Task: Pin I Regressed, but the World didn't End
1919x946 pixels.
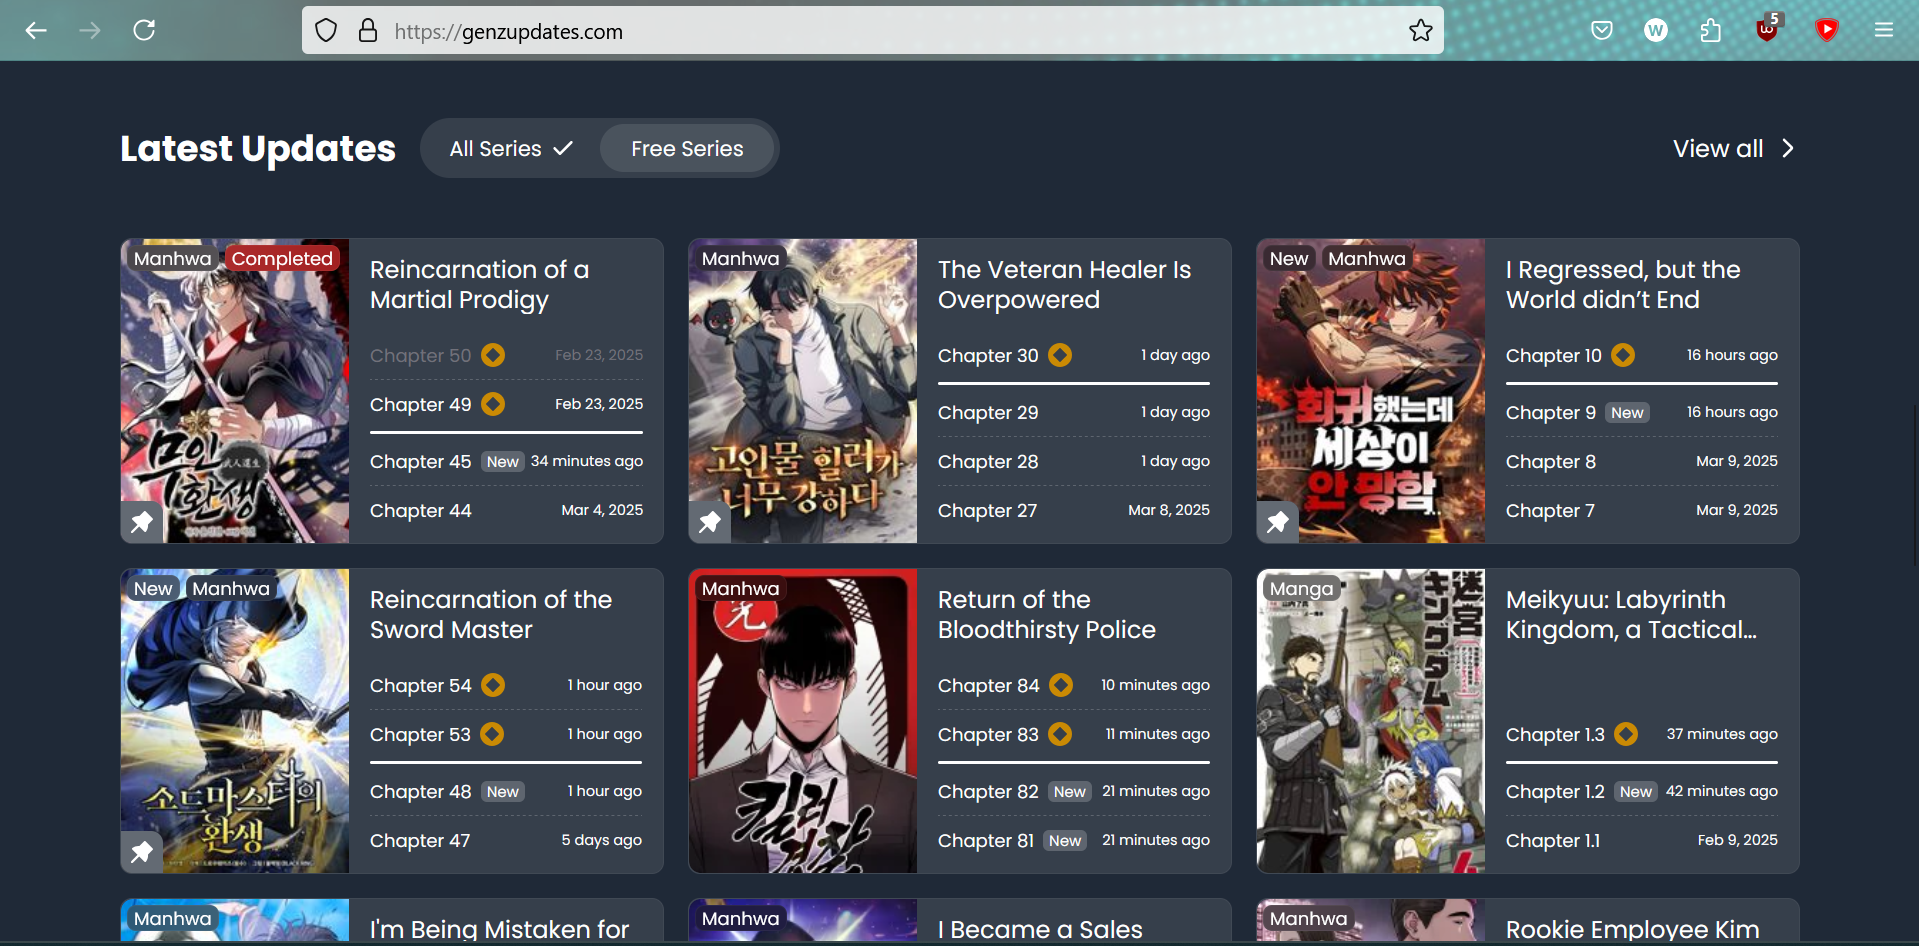Action: click(1278, 521)
